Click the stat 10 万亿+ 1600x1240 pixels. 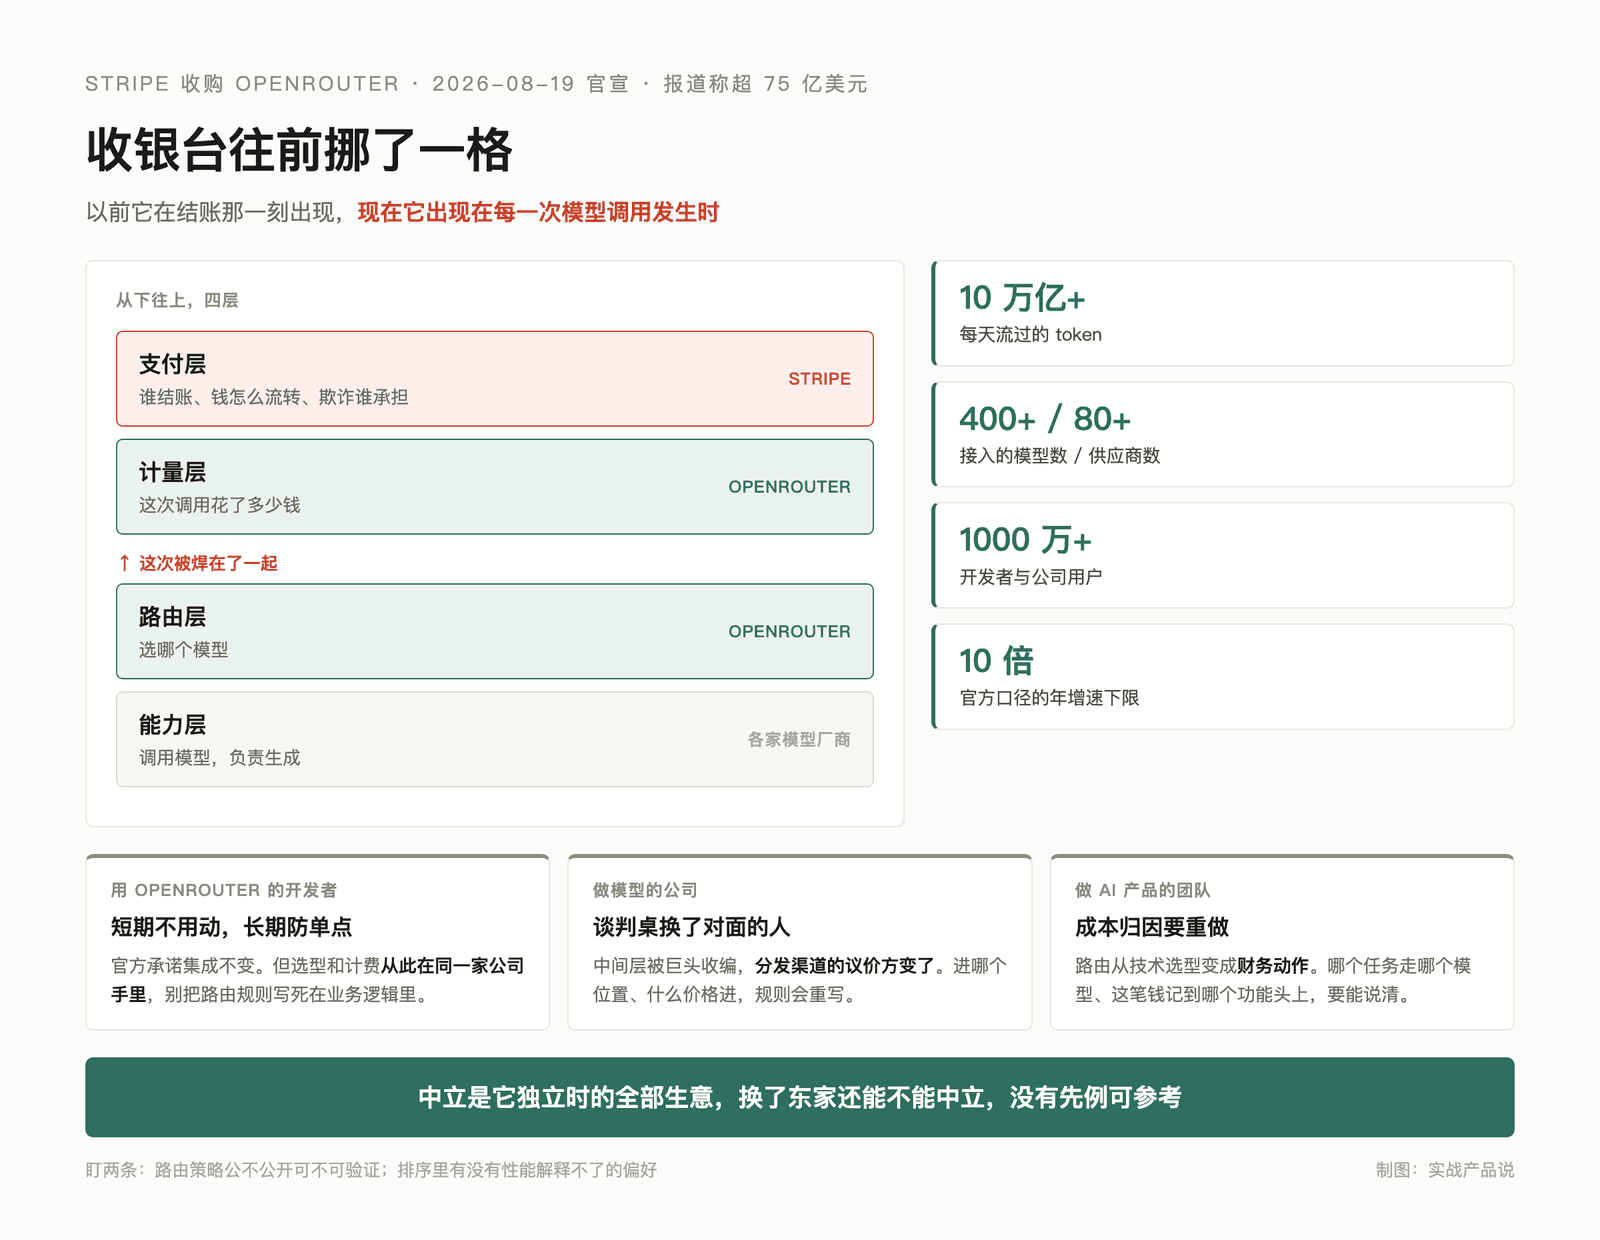(x=1021, y=298)
